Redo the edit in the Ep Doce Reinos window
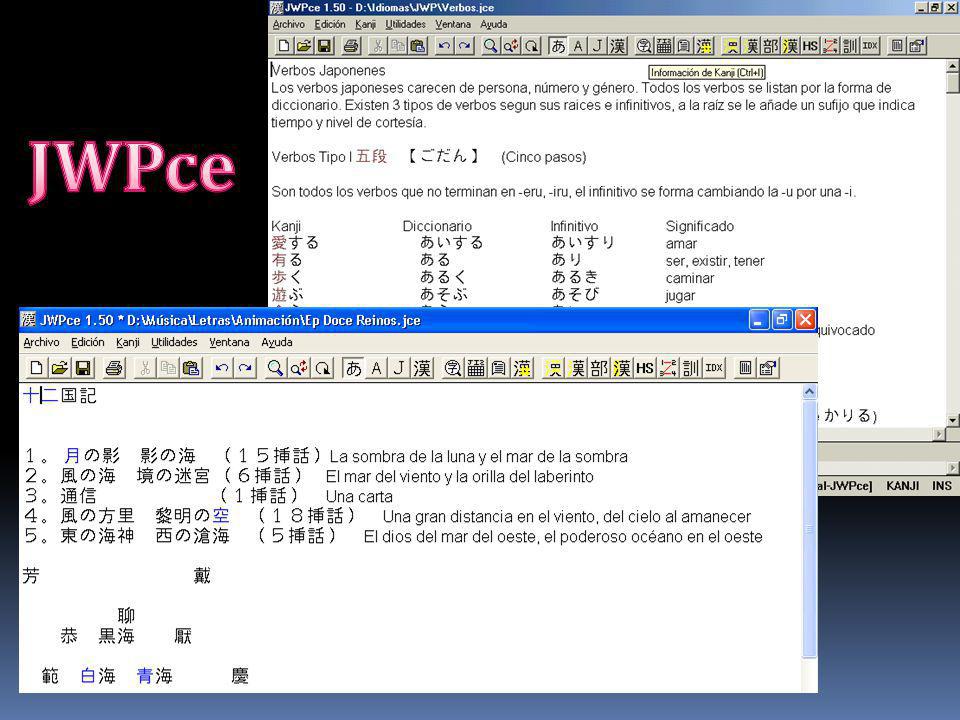 point(245,368)
